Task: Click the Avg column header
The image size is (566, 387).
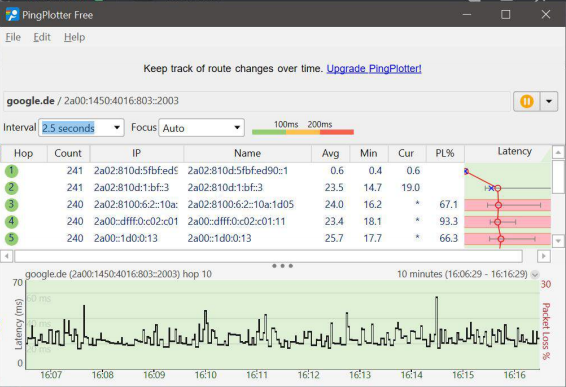Action: pyautogui.click(x=330, y=153)
